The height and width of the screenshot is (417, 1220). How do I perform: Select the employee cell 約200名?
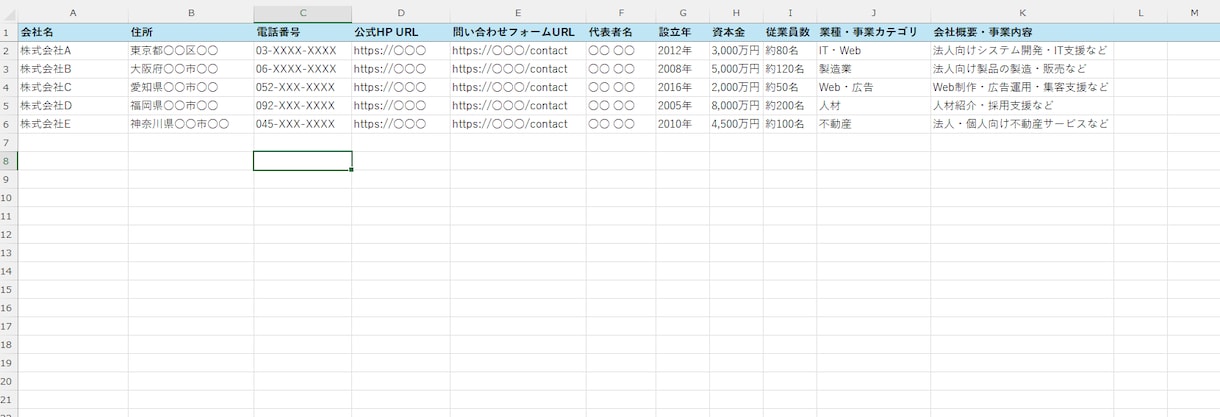(789, 105)
